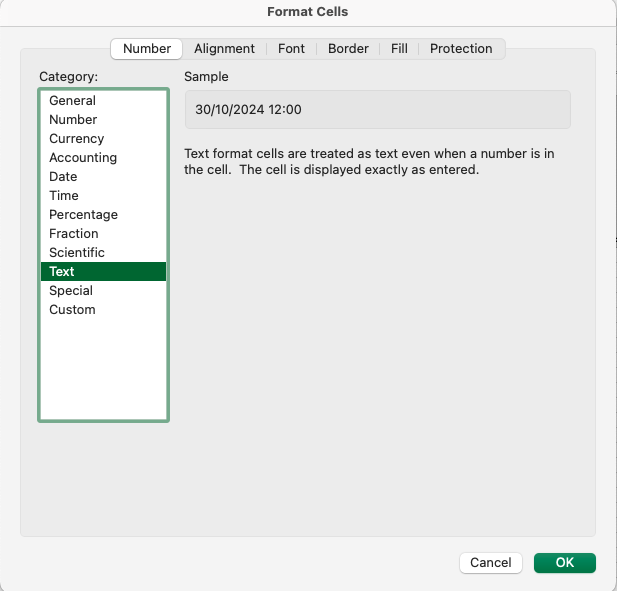617x591 pixels.
Task: Choose the Special category
Action: 71,291
